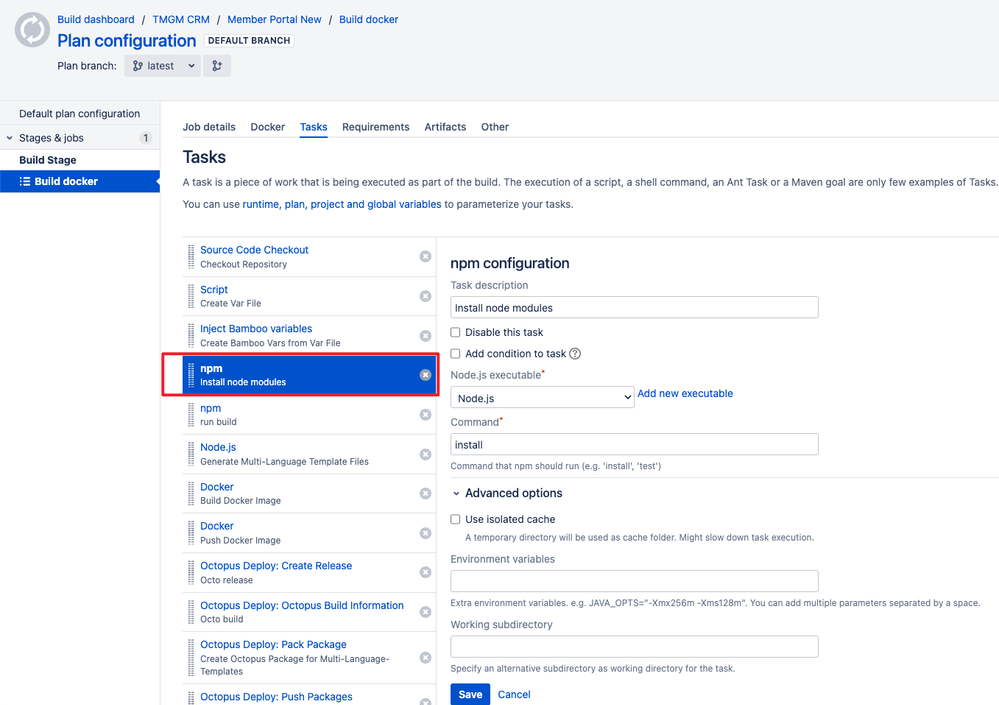Viewport: 999px width, 705px height.
Task: Open help icon next to Add condition to task
Action: pyautogui.click(x=575, y=353)
